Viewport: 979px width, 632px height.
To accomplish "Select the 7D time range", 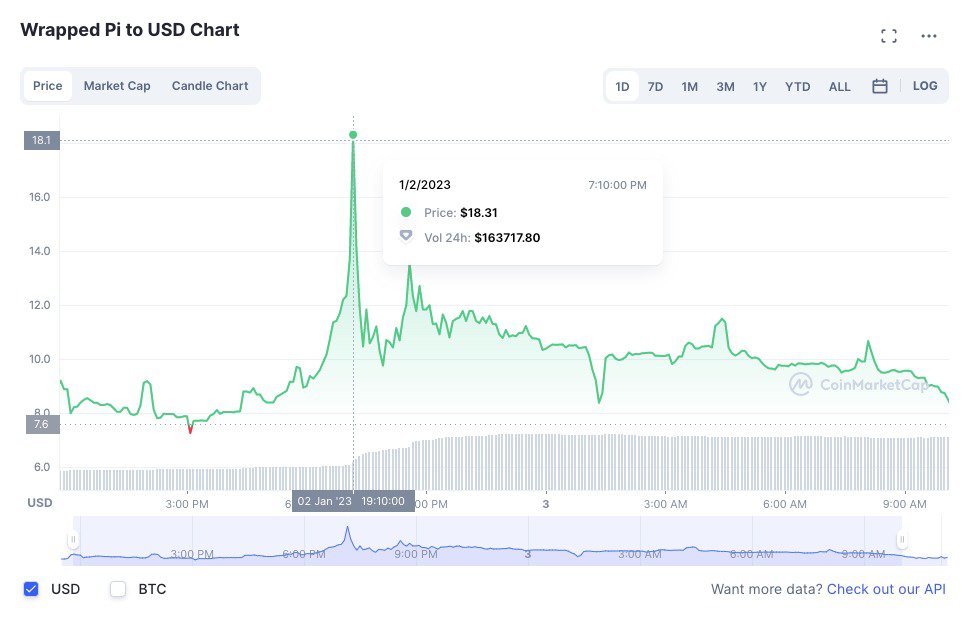I will (655, 87).
